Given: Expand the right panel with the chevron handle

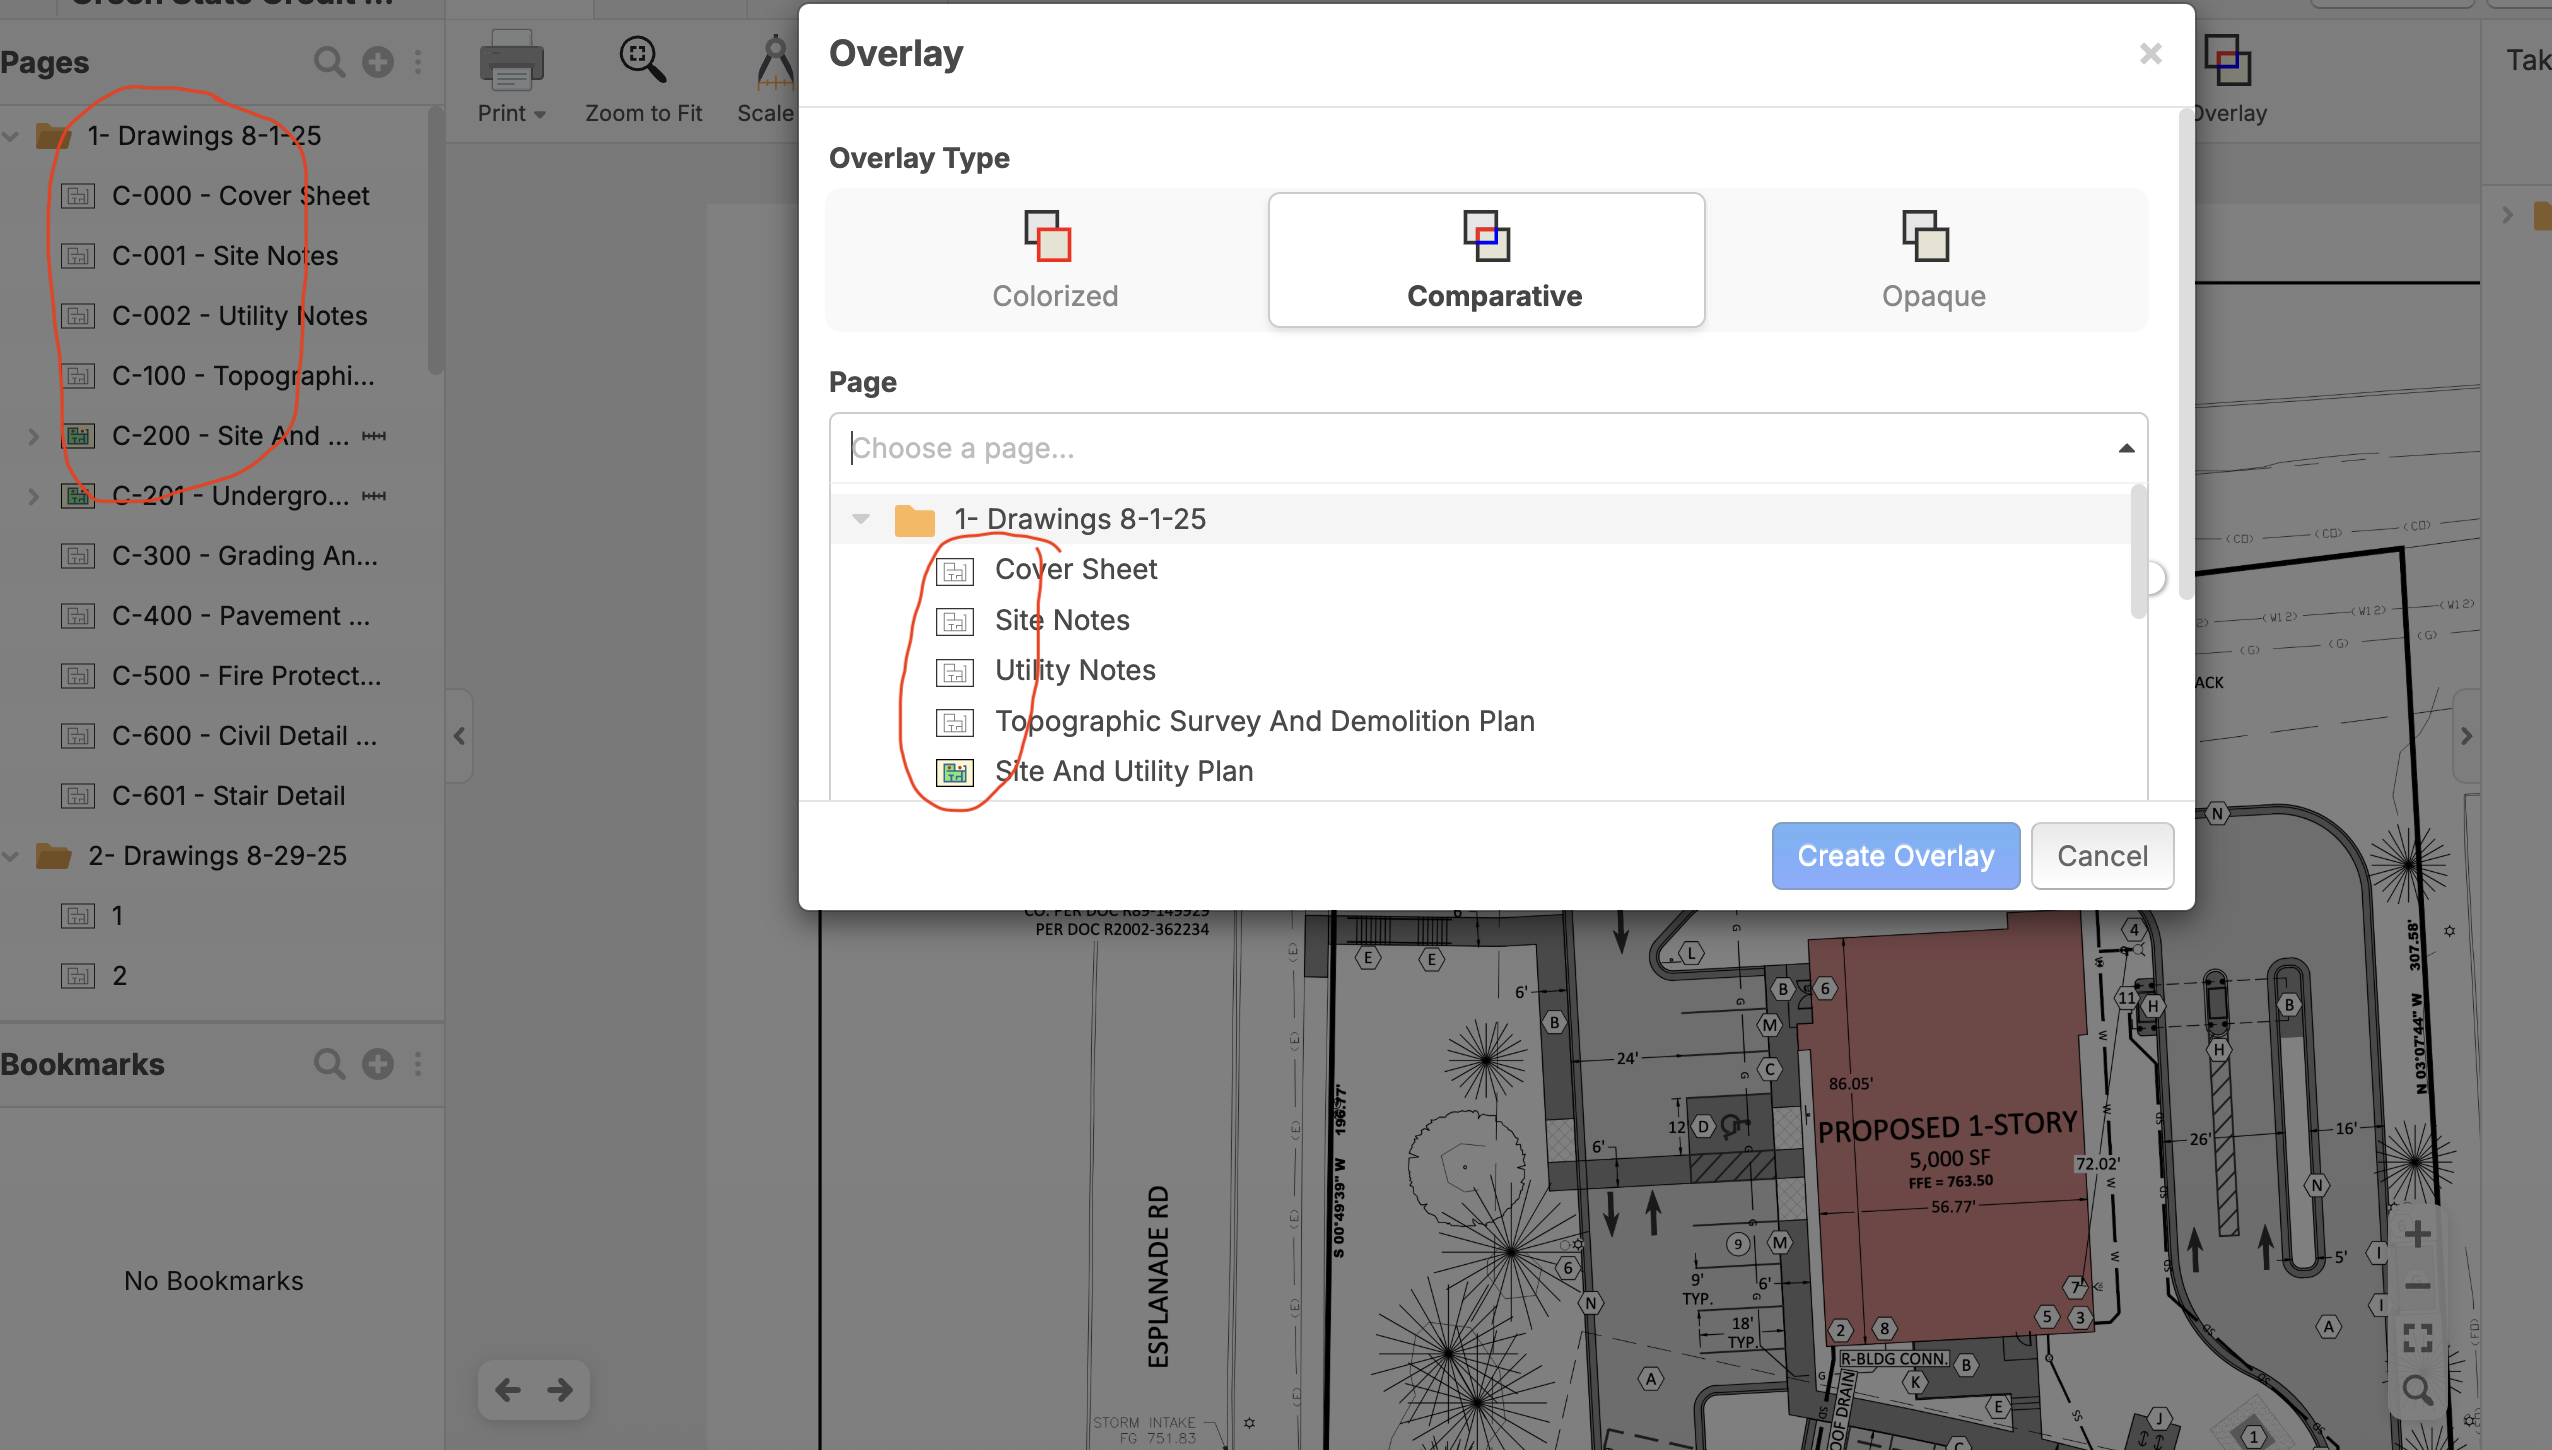Looking at the screenshot, I should point(2466,736).
